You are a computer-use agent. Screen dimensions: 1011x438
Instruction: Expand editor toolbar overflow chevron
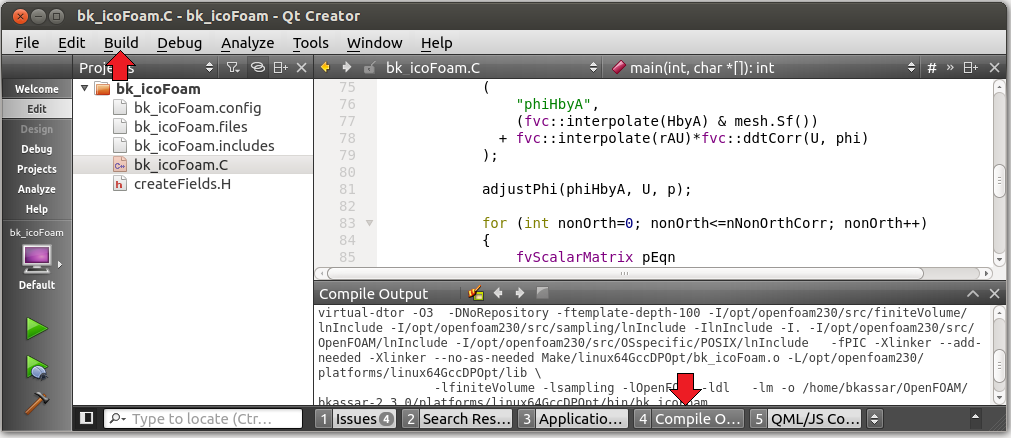click(x=950, y=68)
